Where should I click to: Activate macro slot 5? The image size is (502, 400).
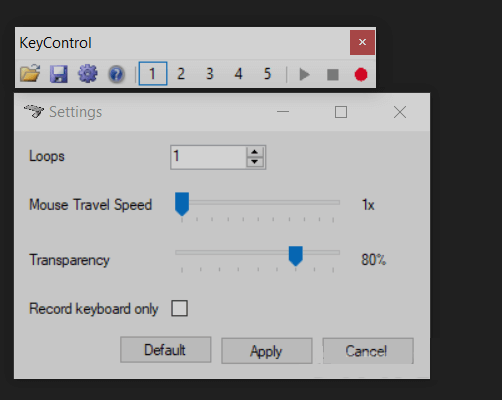[x=267, y=74]
